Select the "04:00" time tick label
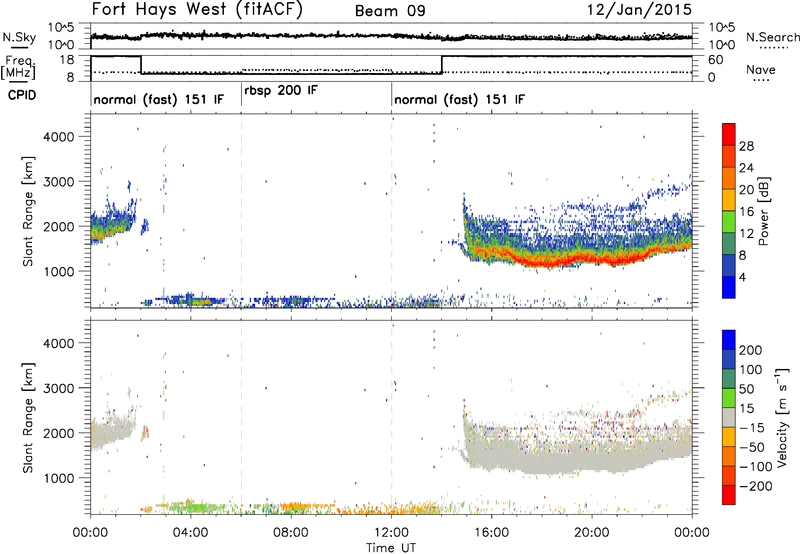The image size is (800, 554). [x=190, y=533]
